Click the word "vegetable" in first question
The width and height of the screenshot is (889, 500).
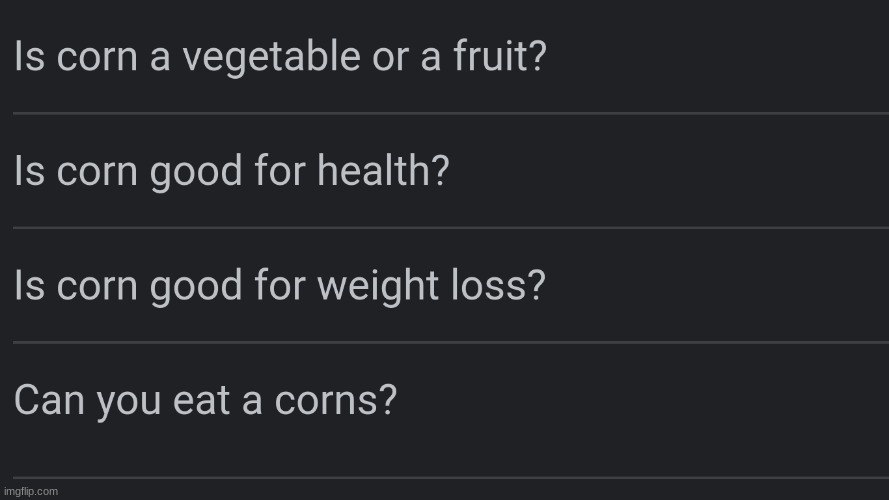(272, 58)
